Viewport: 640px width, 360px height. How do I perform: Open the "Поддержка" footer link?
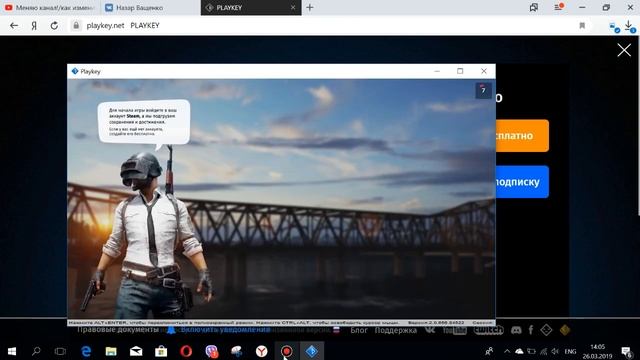pyautogui.click(x=396, y=330)
